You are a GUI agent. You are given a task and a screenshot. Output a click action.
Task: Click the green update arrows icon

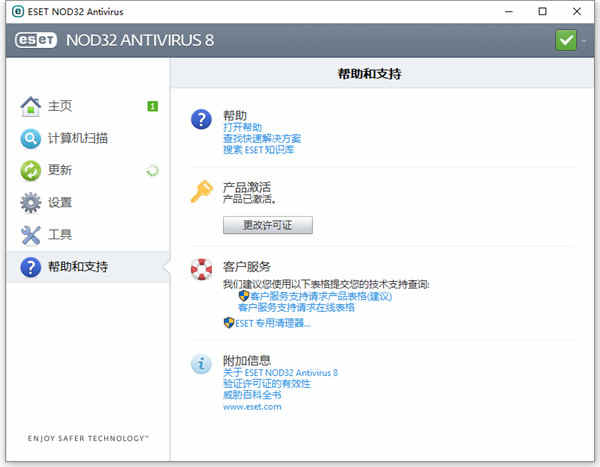pos(31,171)
